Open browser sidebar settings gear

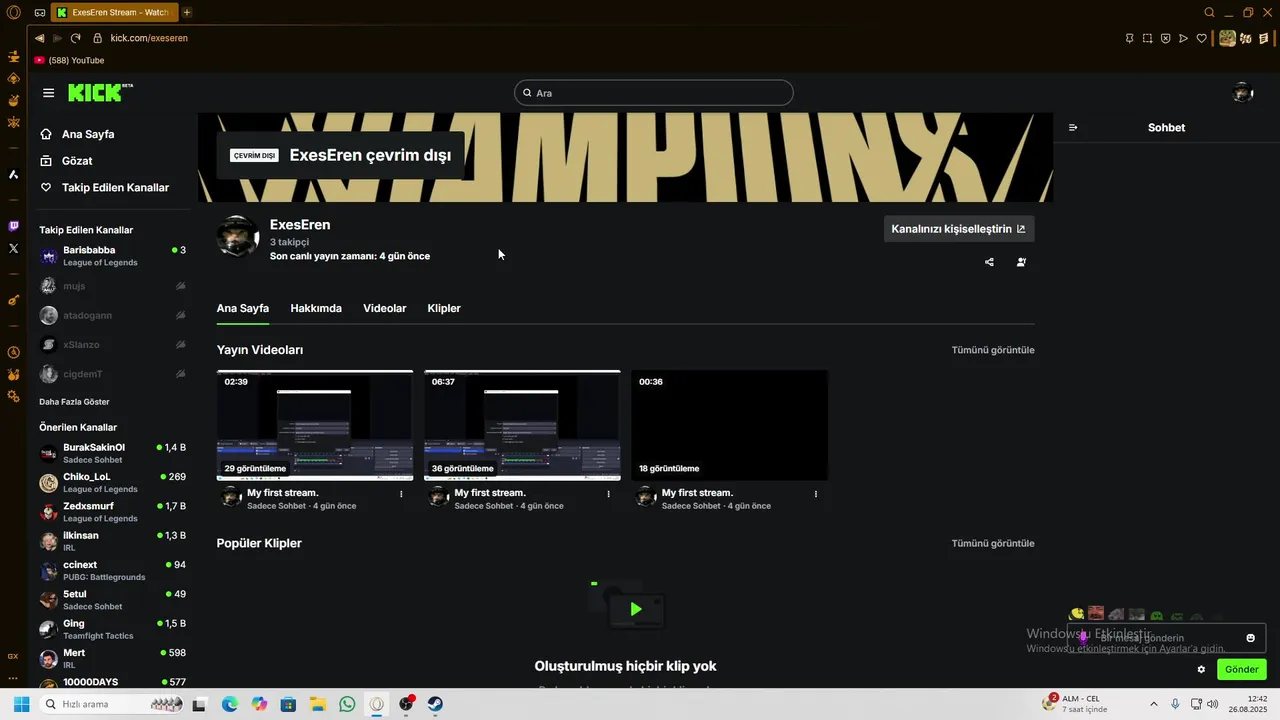(13, 397)
